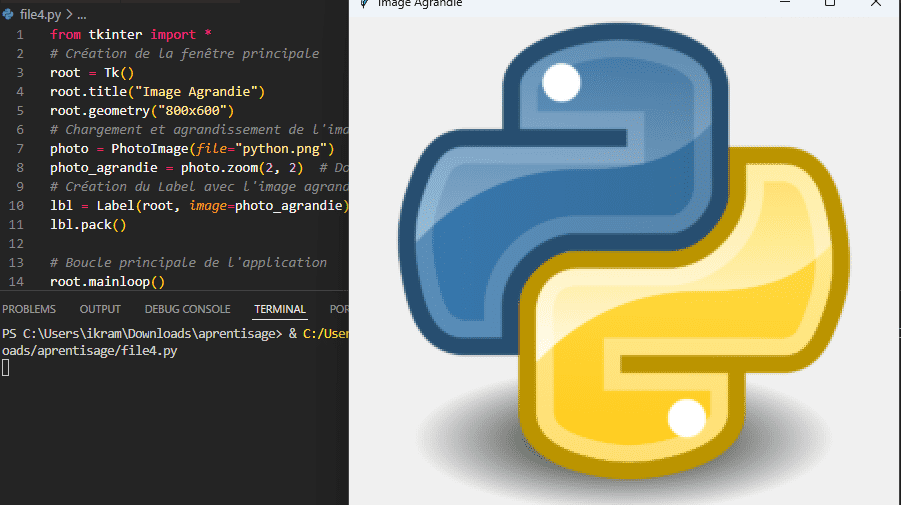Close the Image Agrandie window
901x505 pixels.
pyautogui.click(x=876, y=3)
